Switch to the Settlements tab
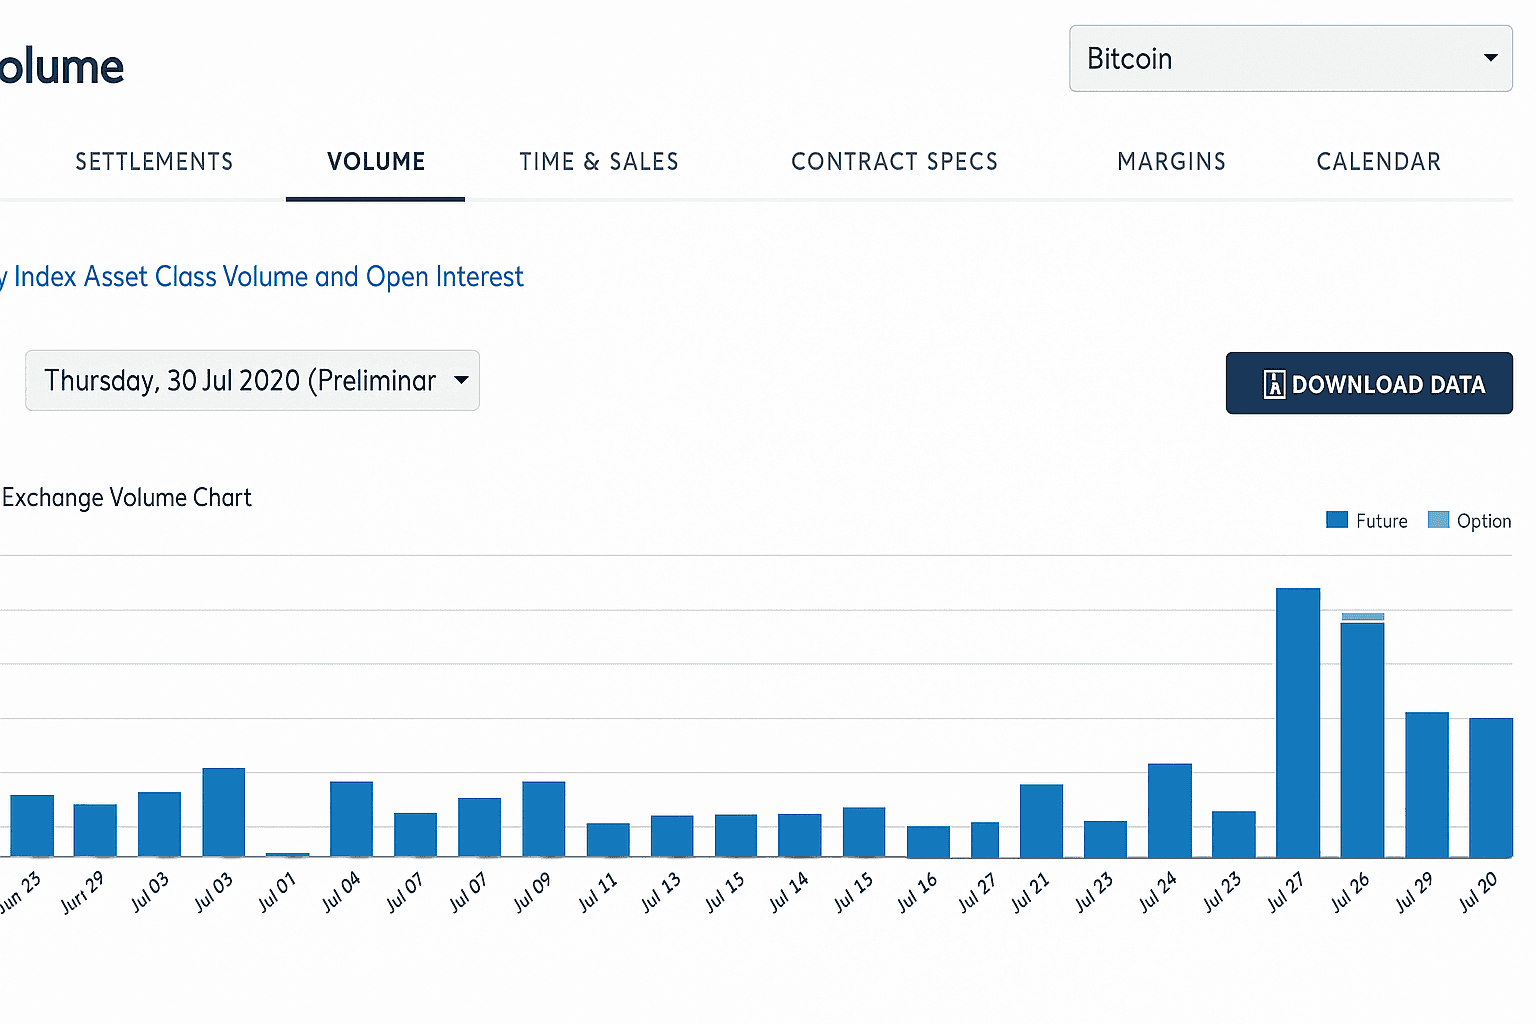This screenshot has height=1024, width=1536. coord(154,162)
